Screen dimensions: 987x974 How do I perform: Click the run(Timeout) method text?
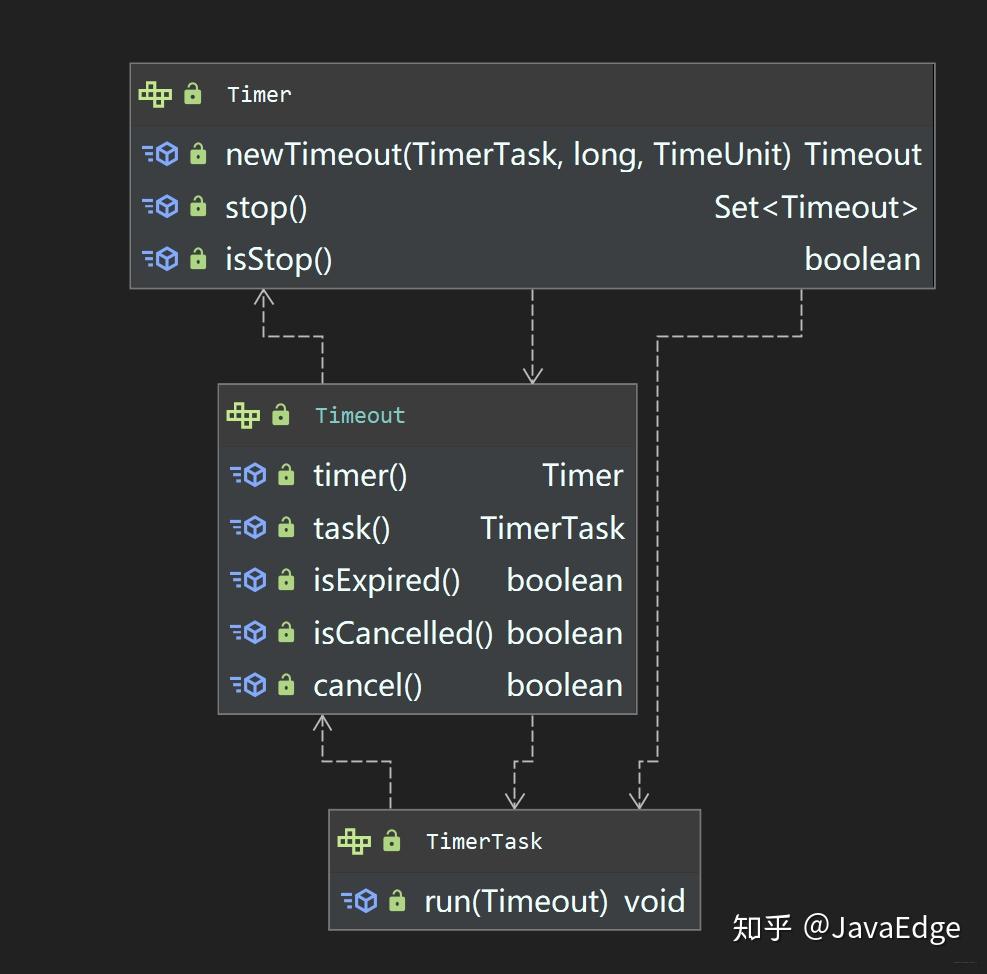tap(515, 901)
